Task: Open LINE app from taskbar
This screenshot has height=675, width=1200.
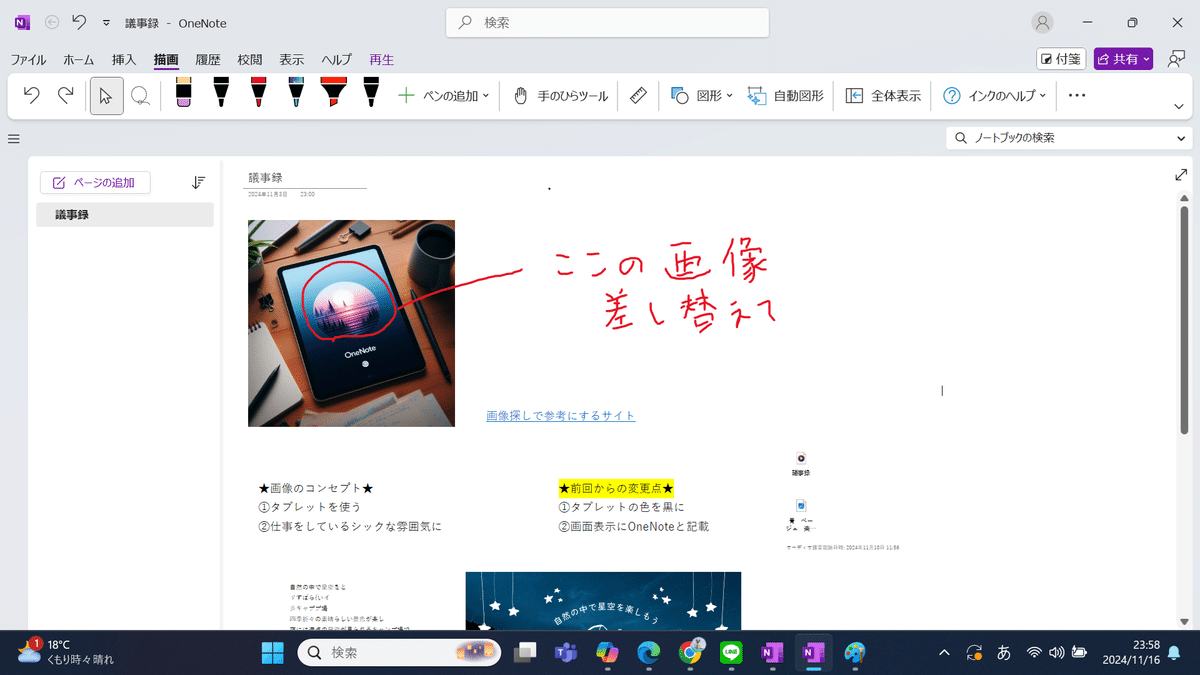Action: point(731,652)
